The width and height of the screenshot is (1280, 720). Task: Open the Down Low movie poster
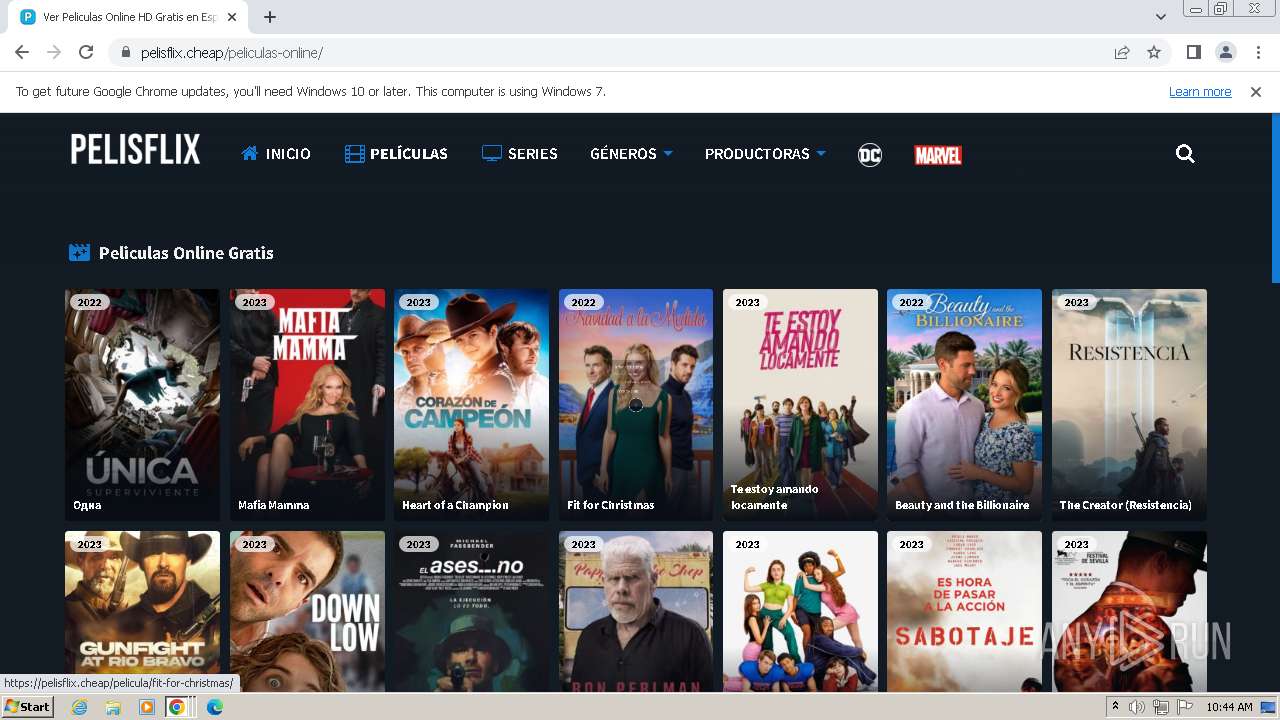[307, 611]
